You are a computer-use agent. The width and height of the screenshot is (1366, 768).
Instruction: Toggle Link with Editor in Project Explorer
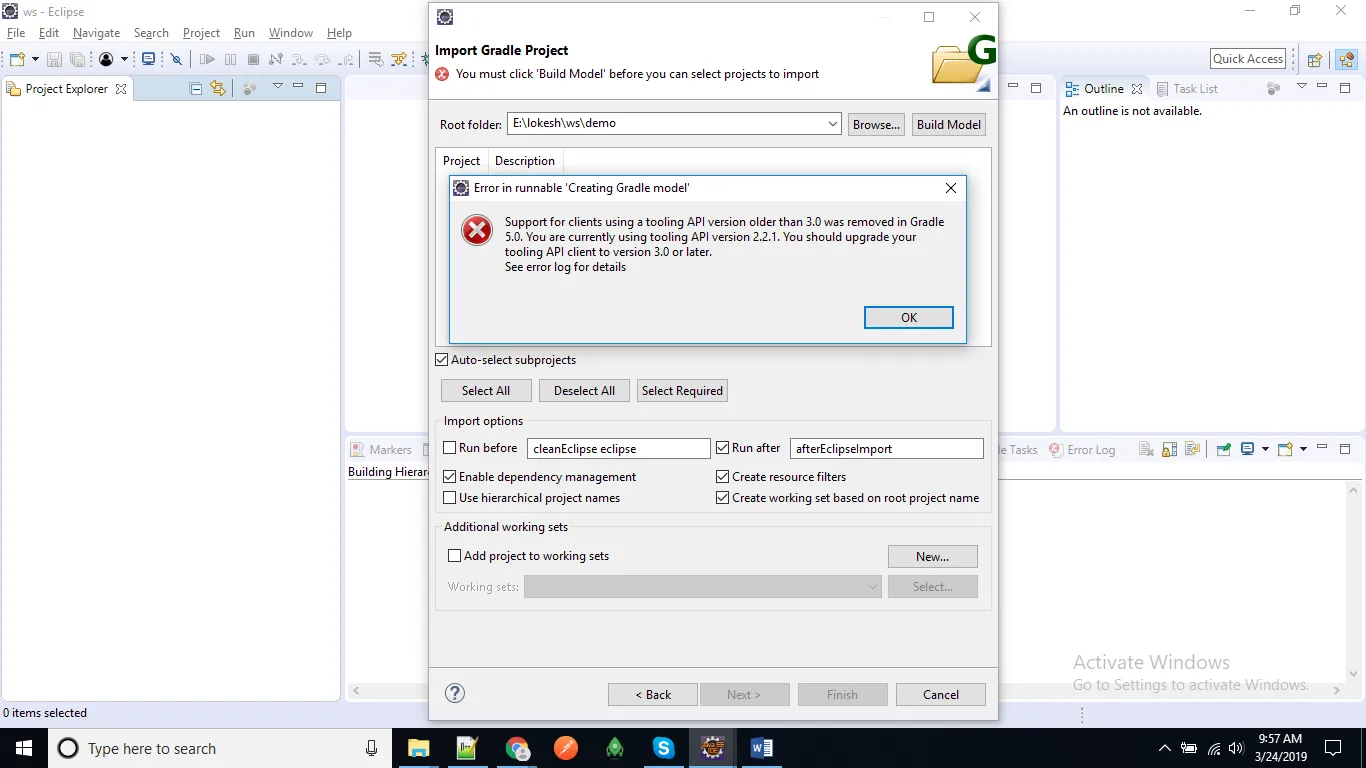tap(218, 89)
